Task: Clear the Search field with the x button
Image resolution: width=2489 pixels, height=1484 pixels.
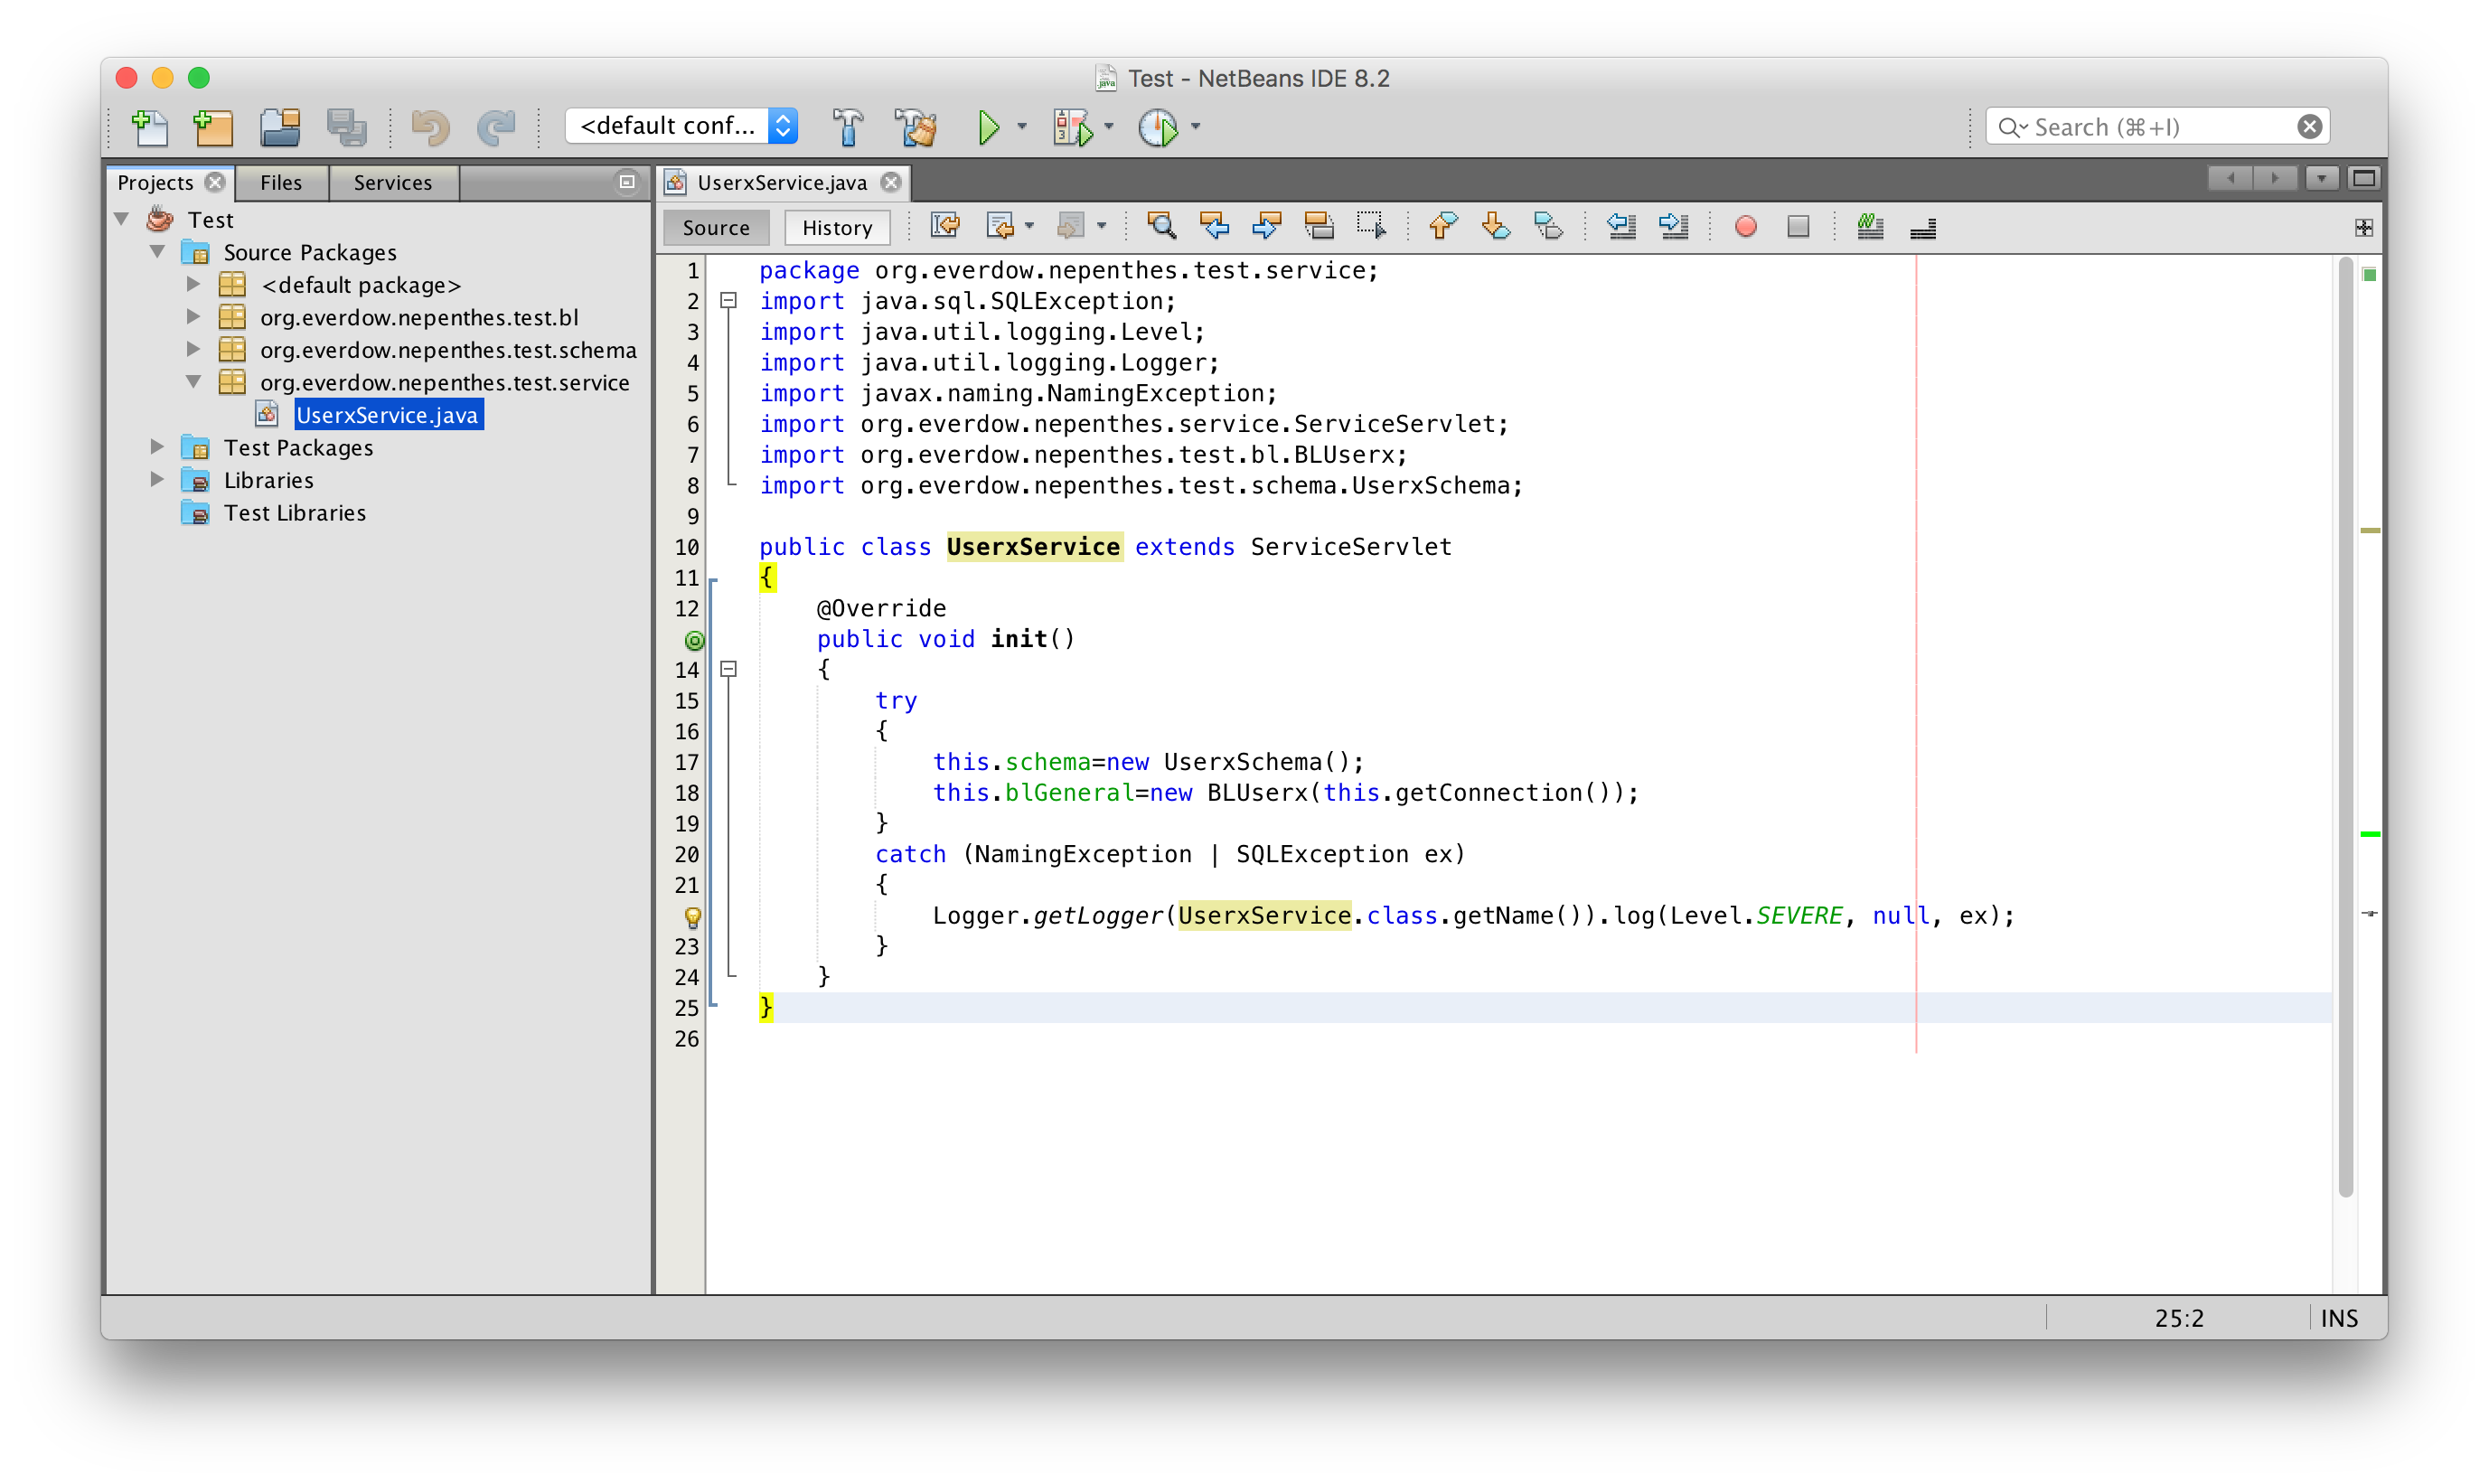Action: (2309, 127)
